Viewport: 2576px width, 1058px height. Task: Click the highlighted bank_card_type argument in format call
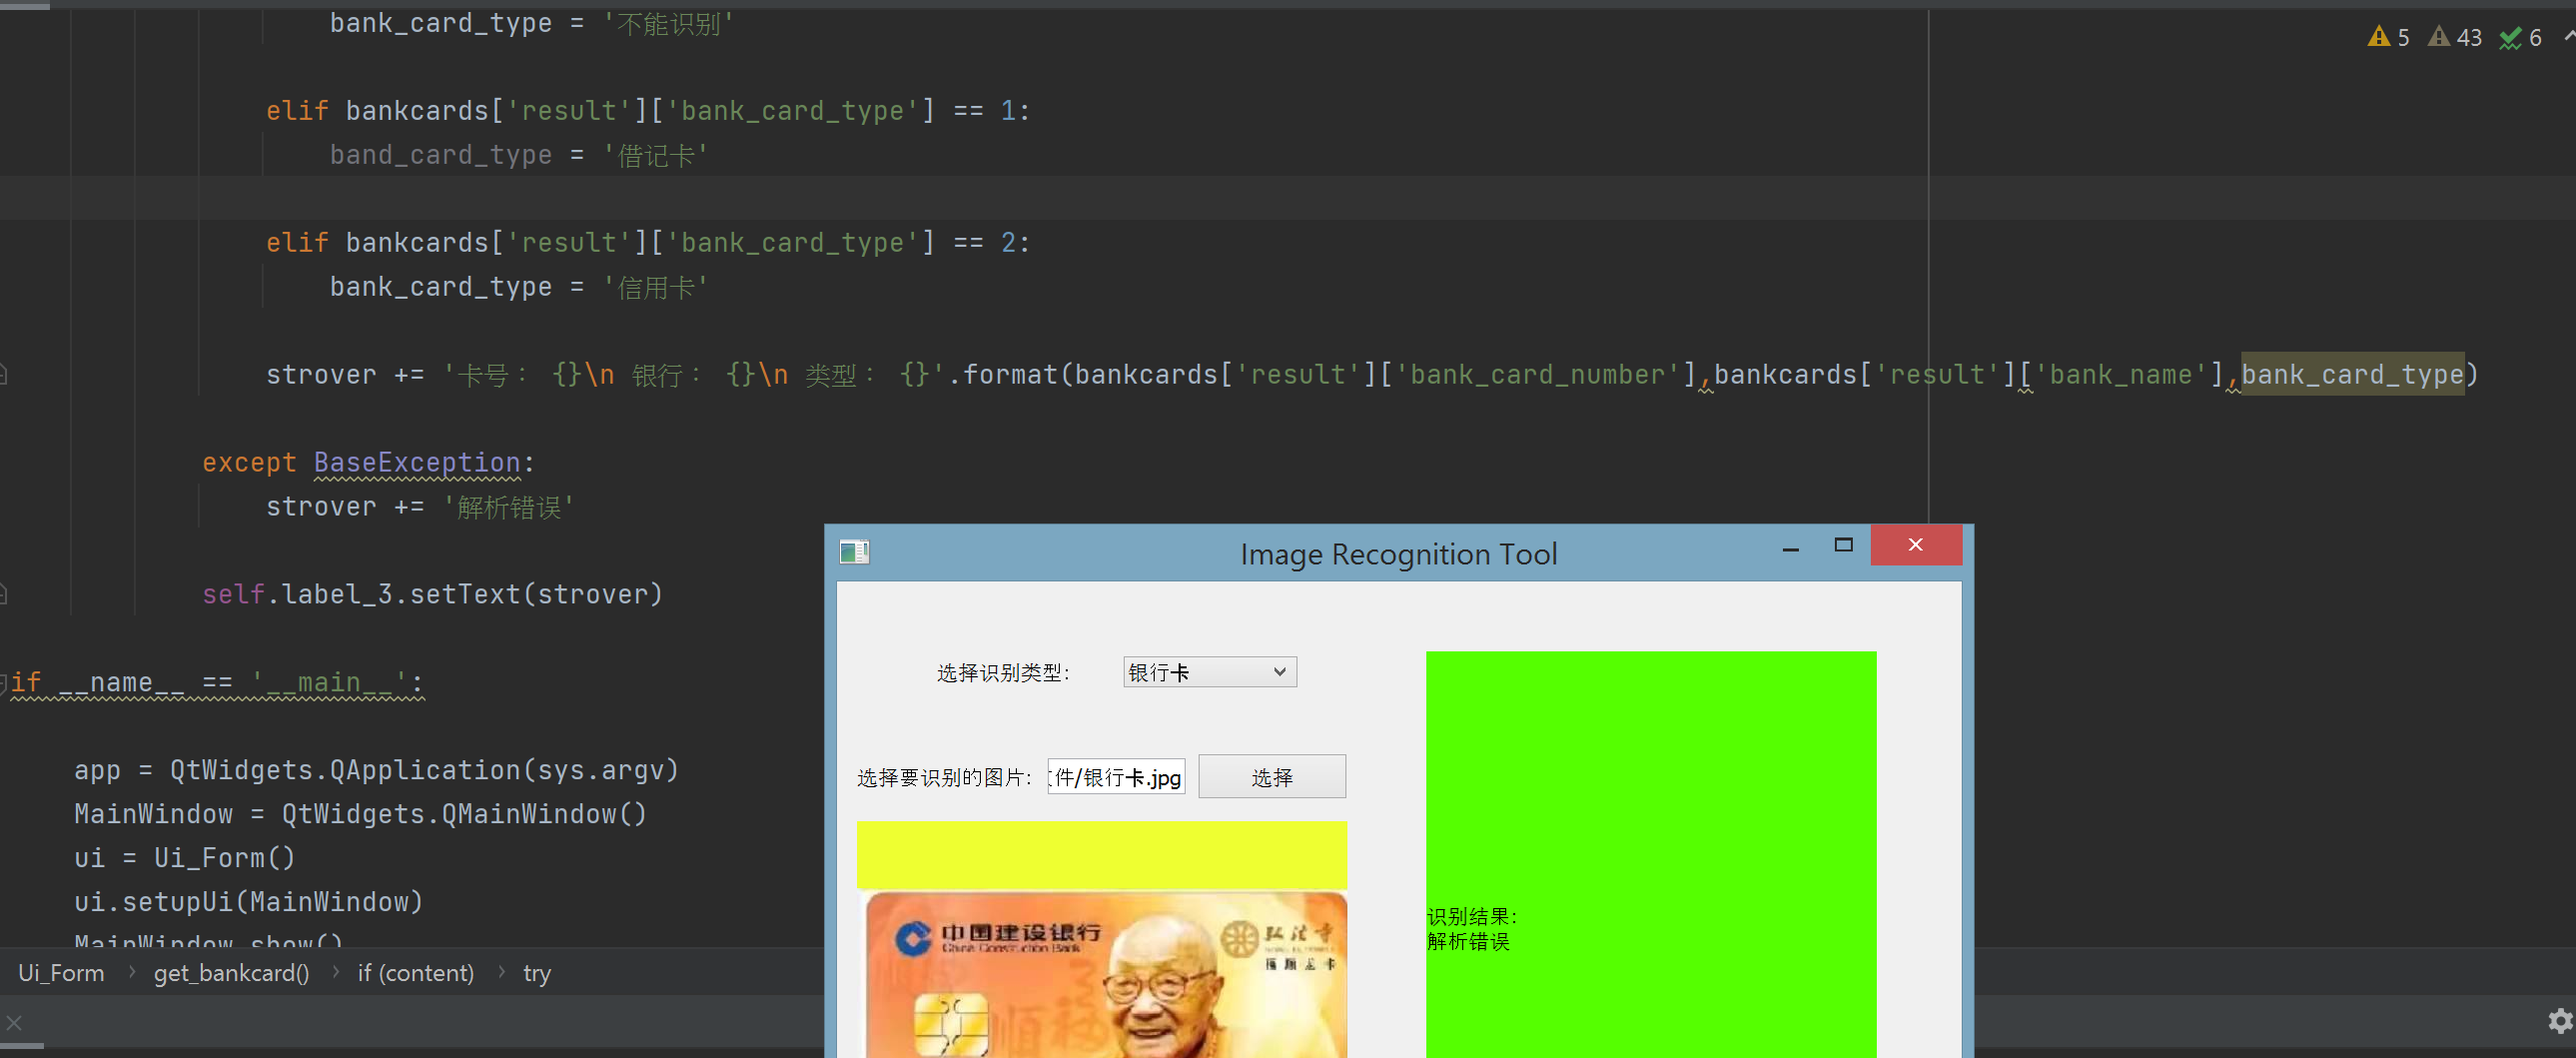tap(2352, 374)
